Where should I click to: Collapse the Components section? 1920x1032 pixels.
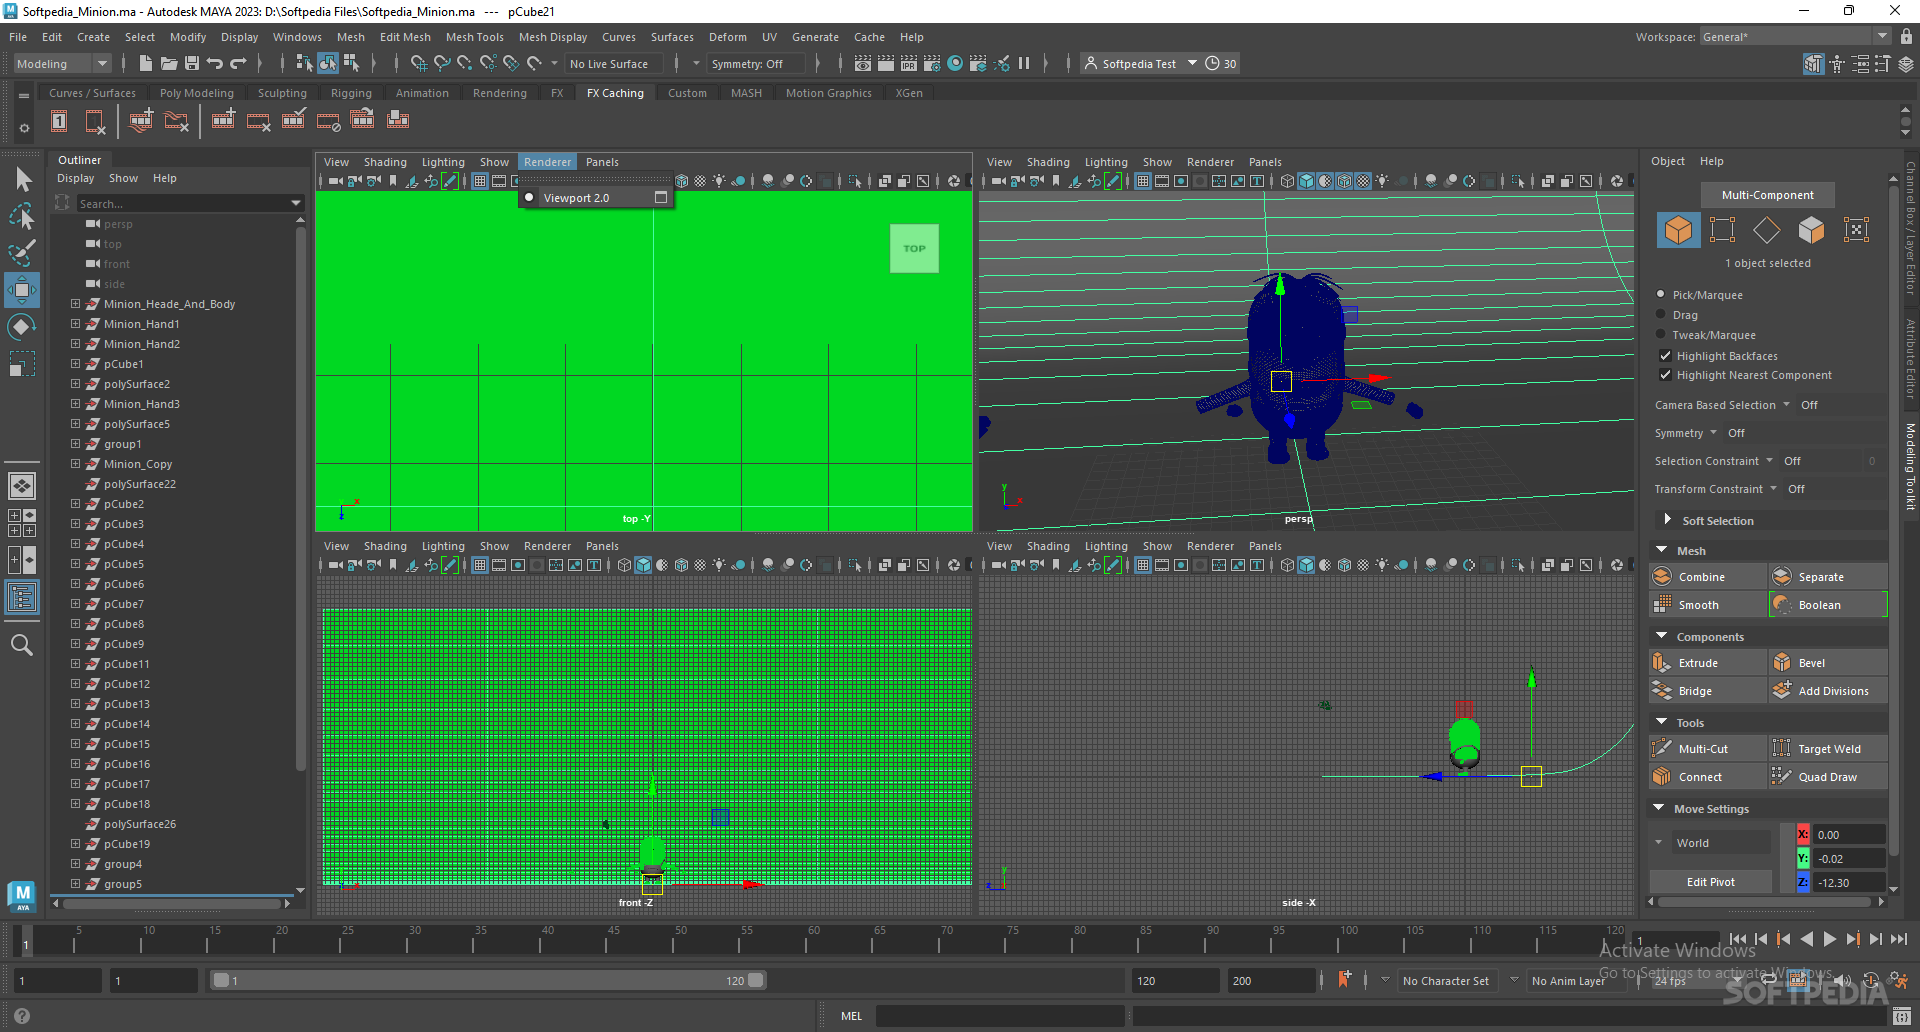[x=1662, y=636]
